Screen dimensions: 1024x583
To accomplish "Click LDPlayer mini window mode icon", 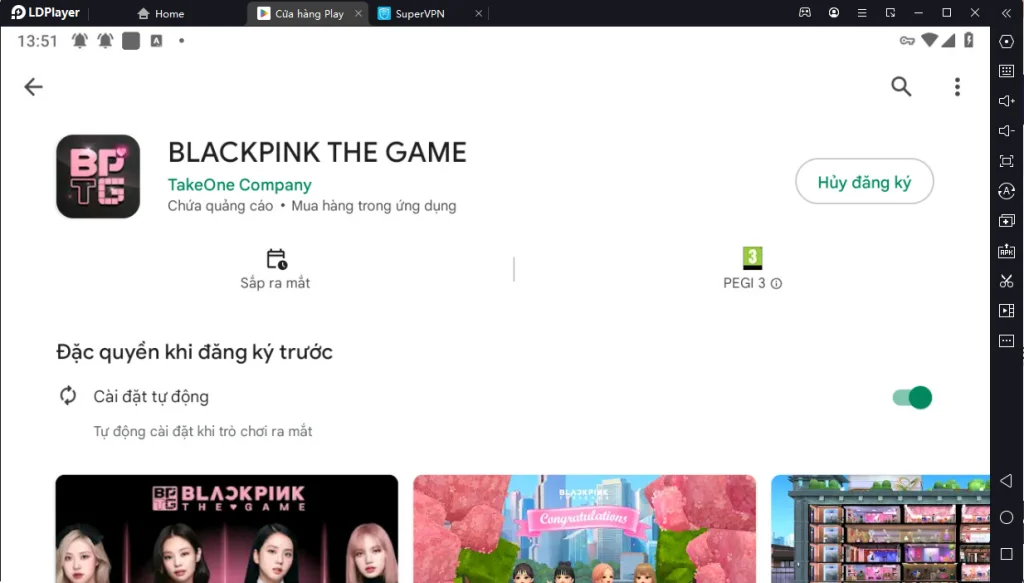I will tap(890, 12).
